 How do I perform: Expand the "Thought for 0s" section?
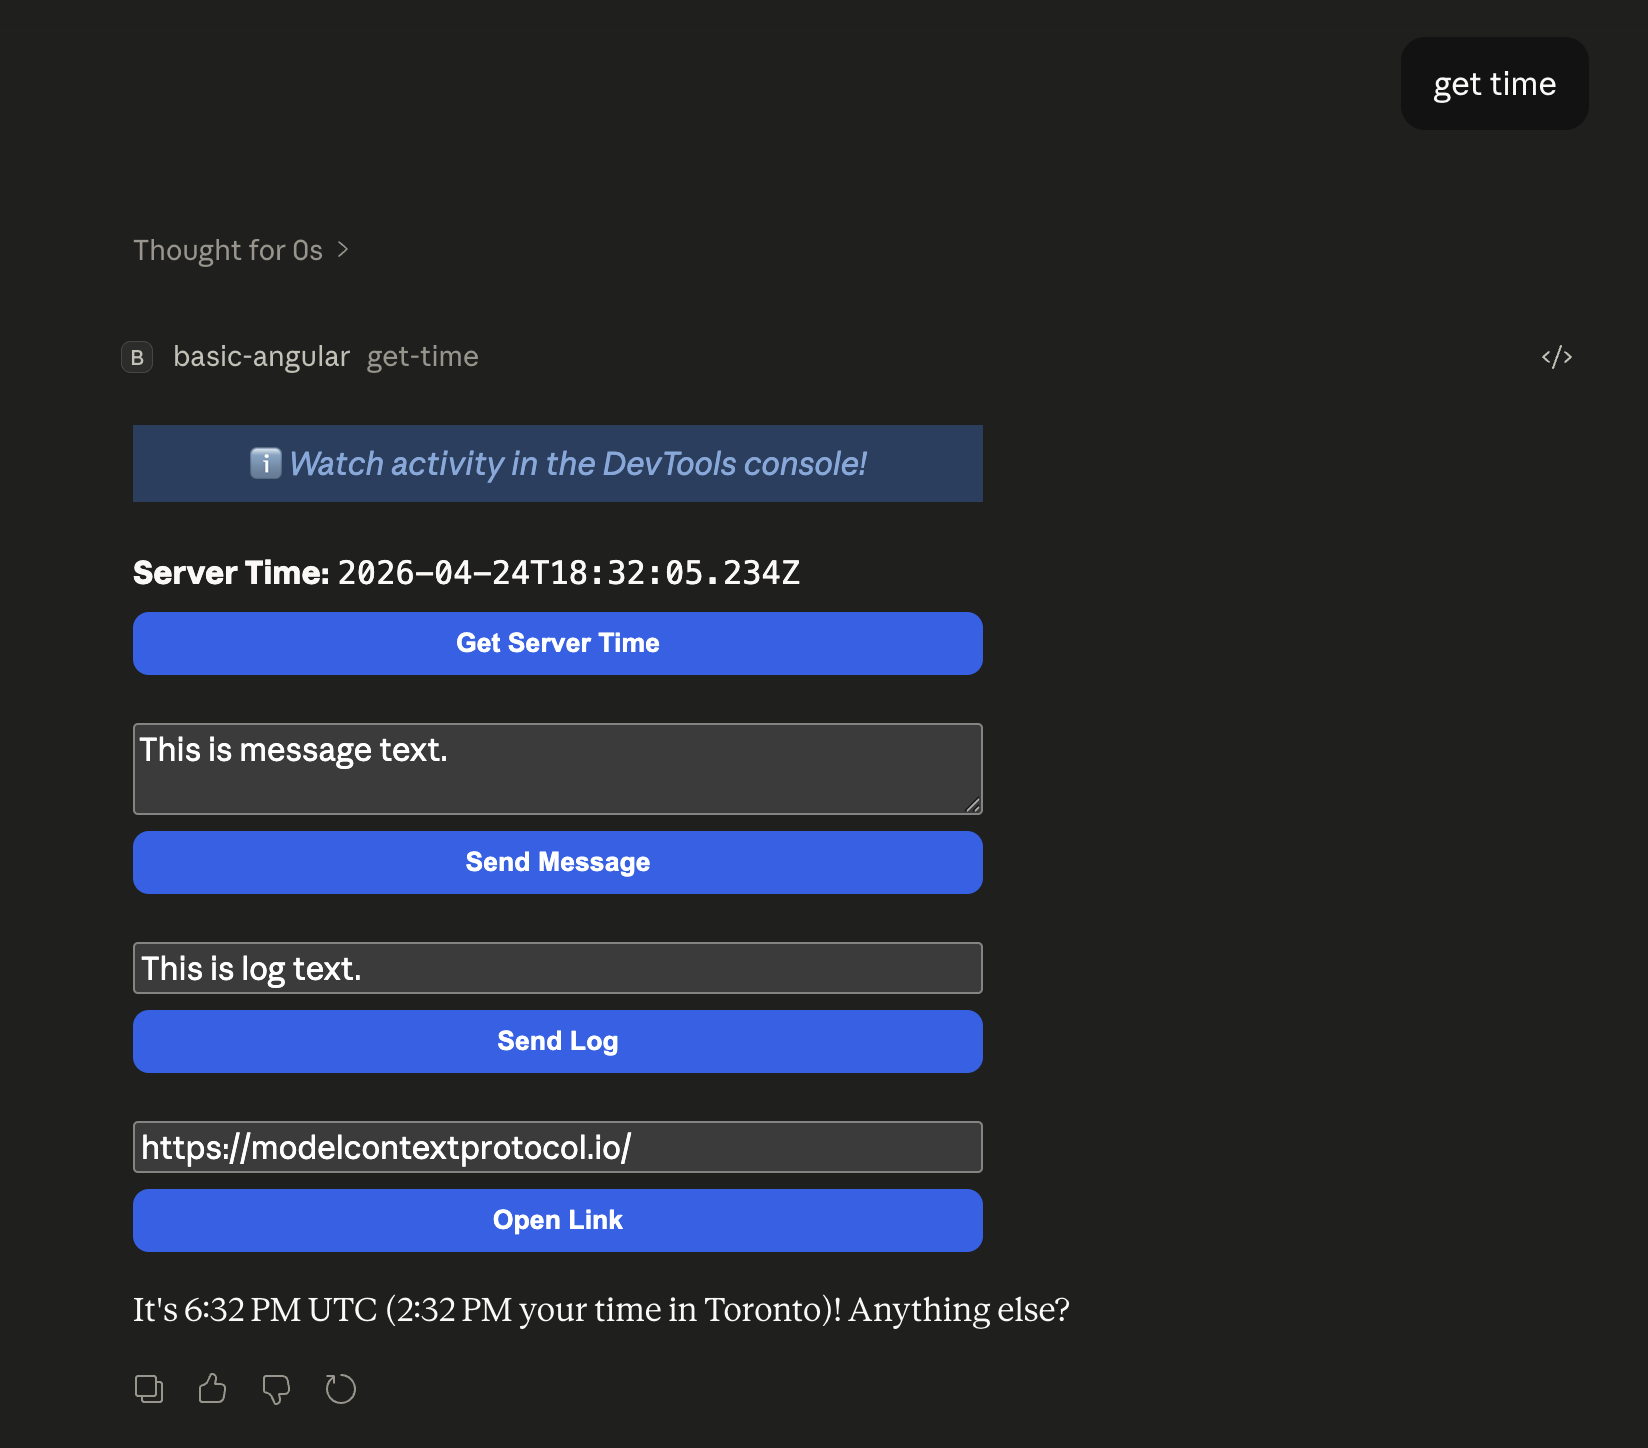pos(242,250)
